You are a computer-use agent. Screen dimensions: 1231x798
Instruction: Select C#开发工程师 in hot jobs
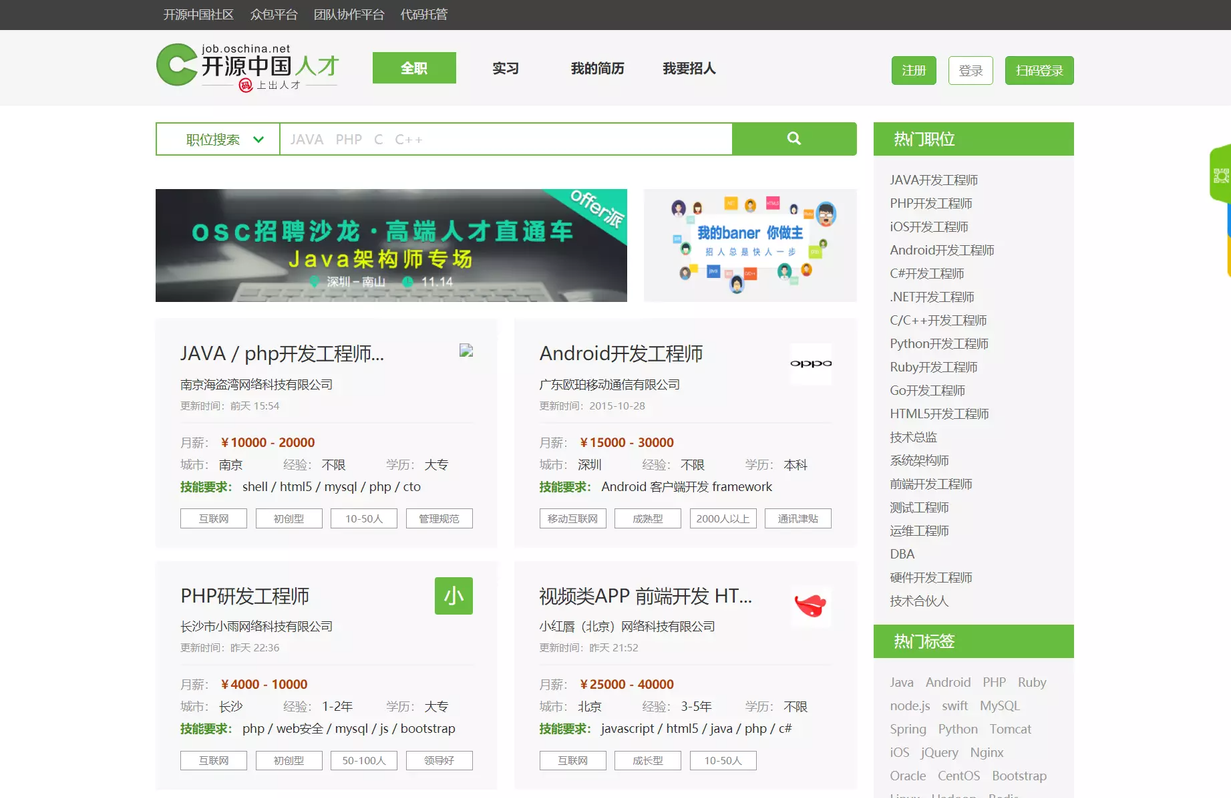tap(927, 273)
